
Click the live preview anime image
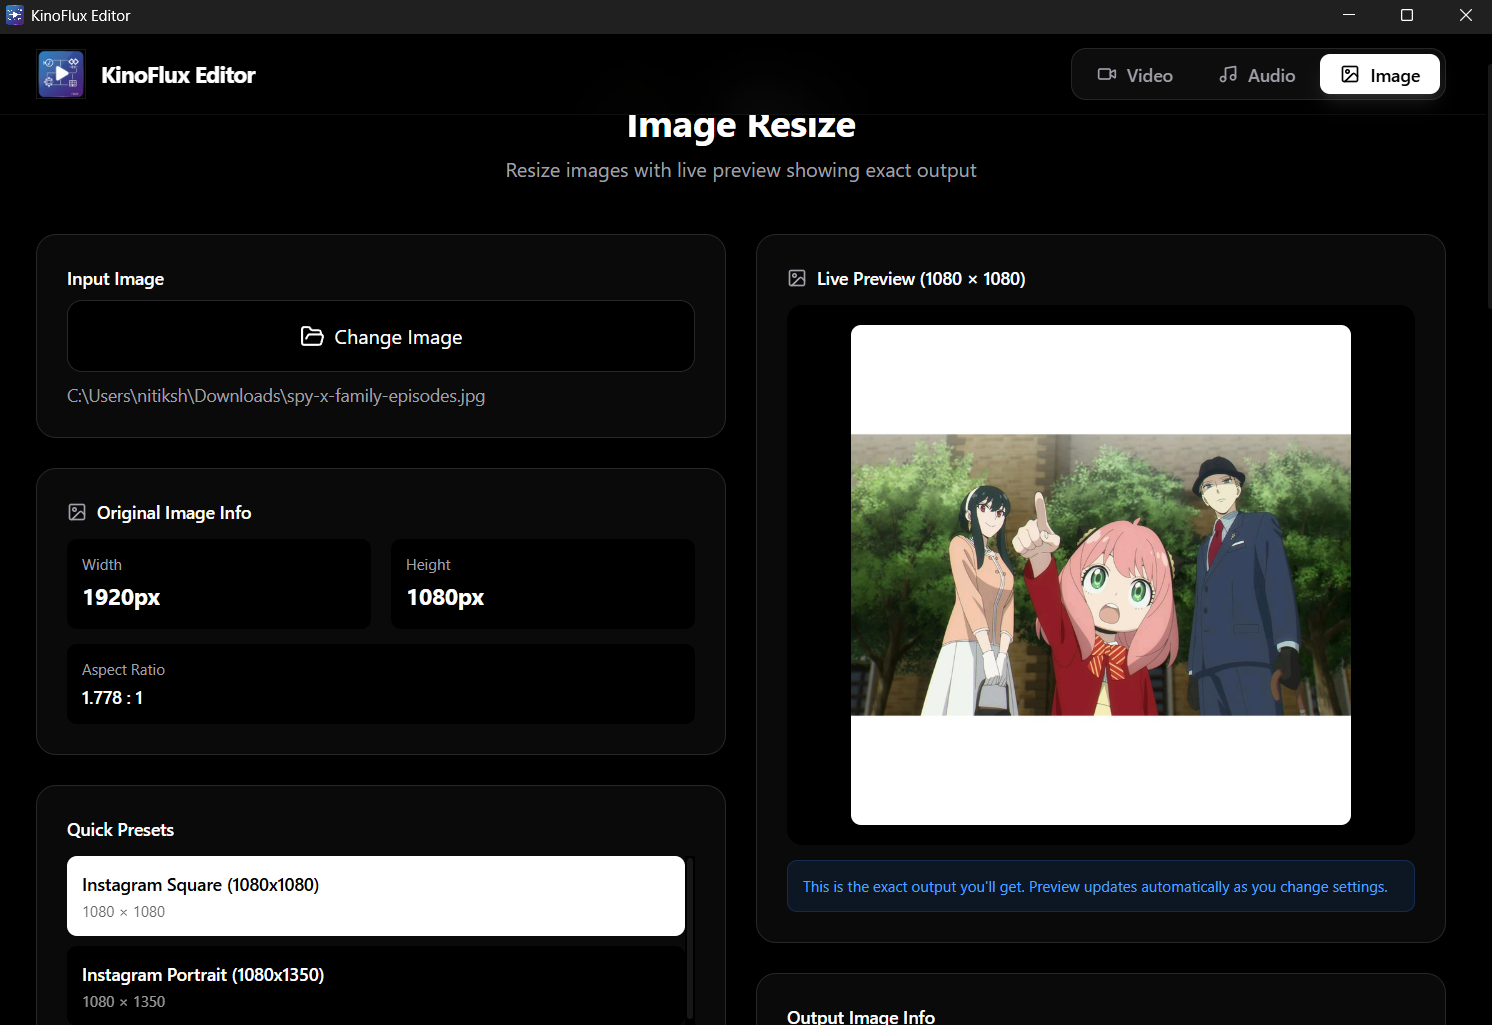1100,575
